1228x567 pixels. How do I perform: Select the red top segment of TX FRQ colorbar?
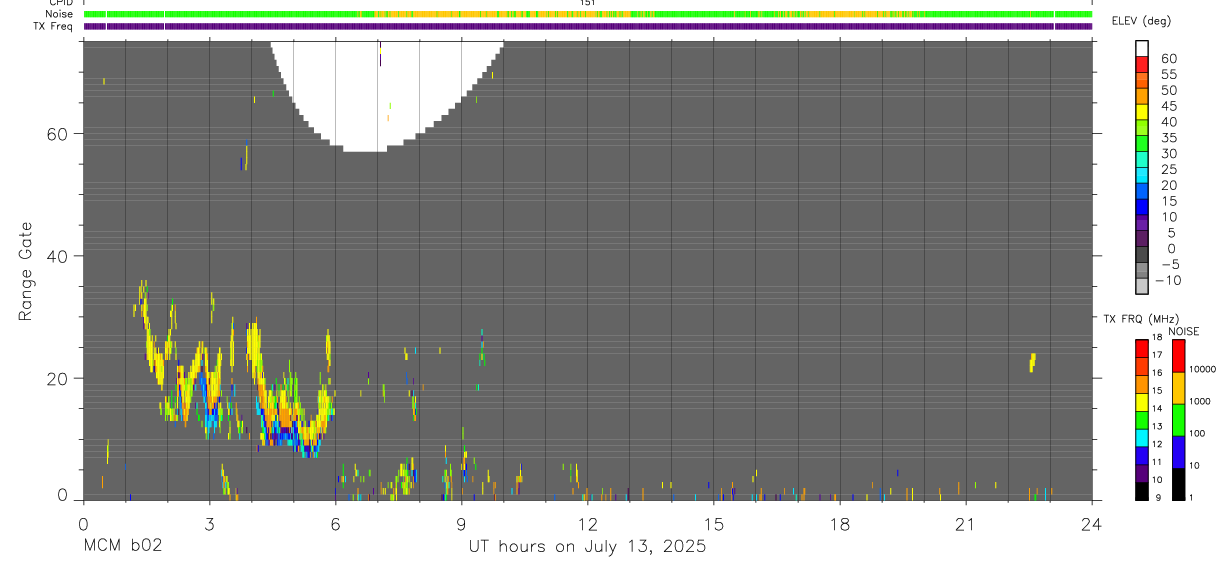1142,347
